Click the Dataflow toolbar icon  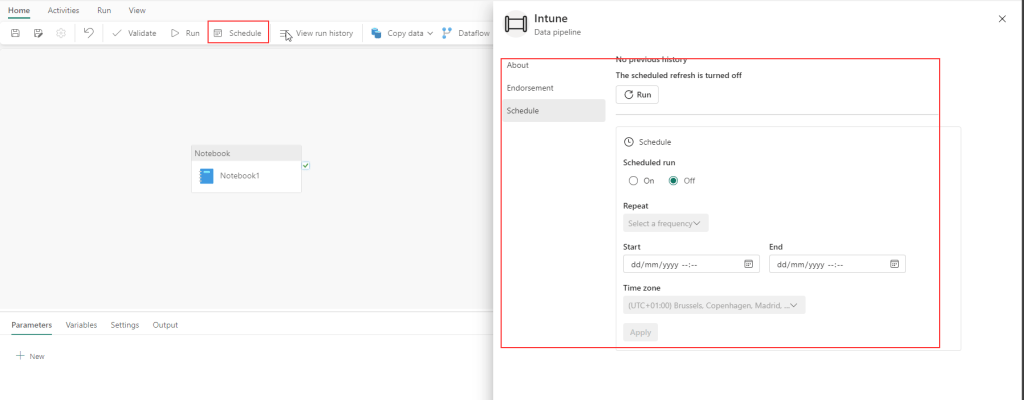pyautogui.click(x=447, y=33)
